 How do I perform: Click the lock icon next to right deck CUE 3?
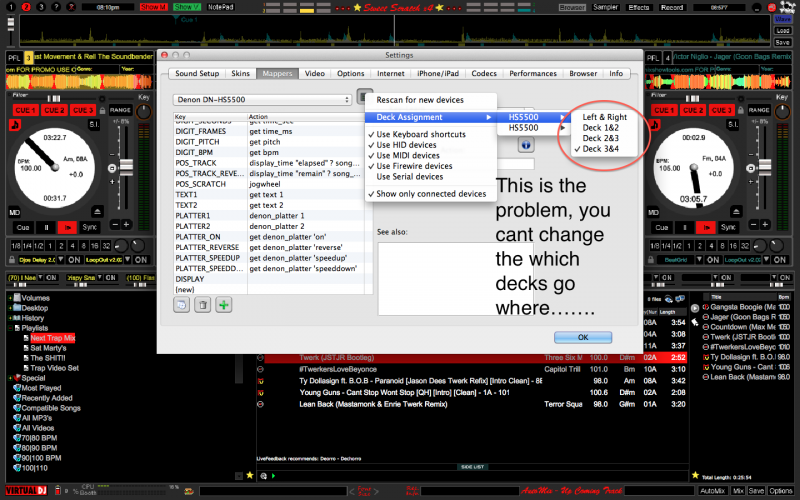tap(739, 111)
